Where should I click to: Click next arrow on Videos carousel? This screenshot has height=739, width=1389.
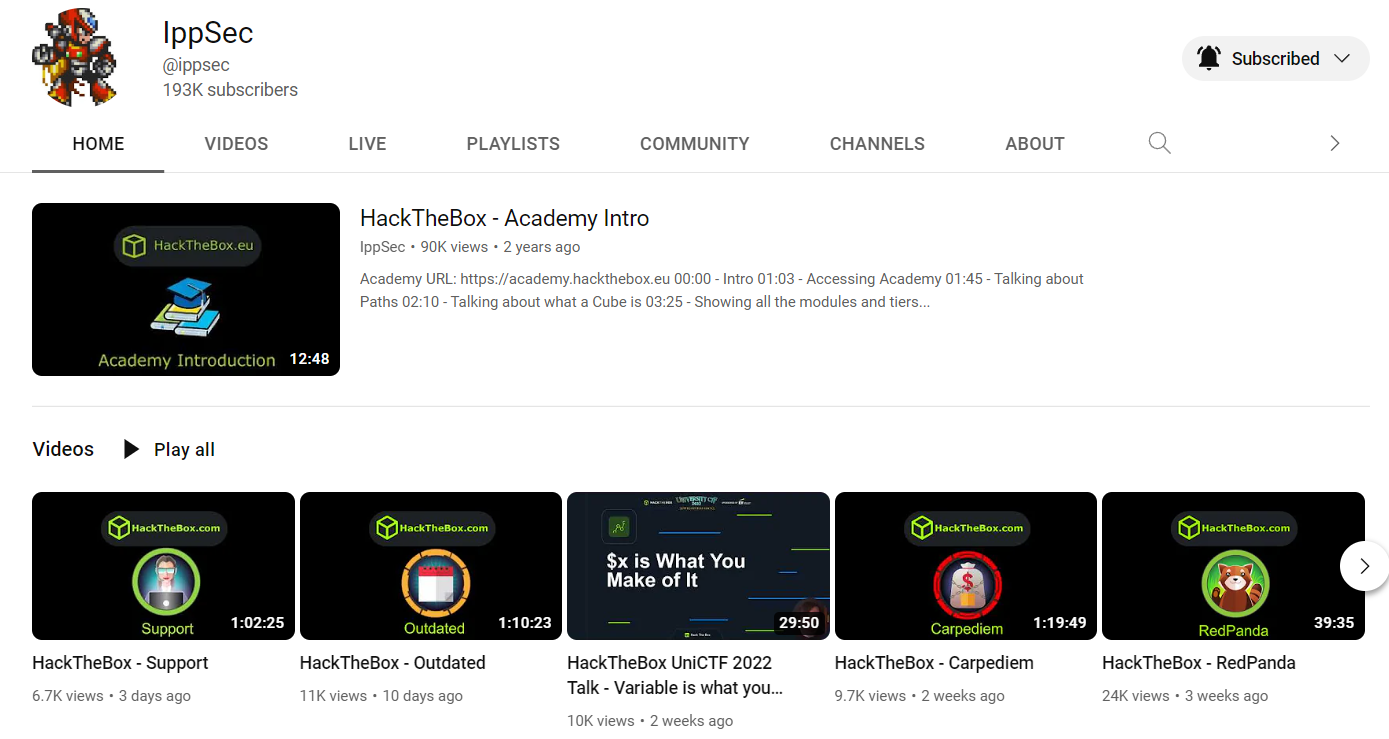point(1364,566)
